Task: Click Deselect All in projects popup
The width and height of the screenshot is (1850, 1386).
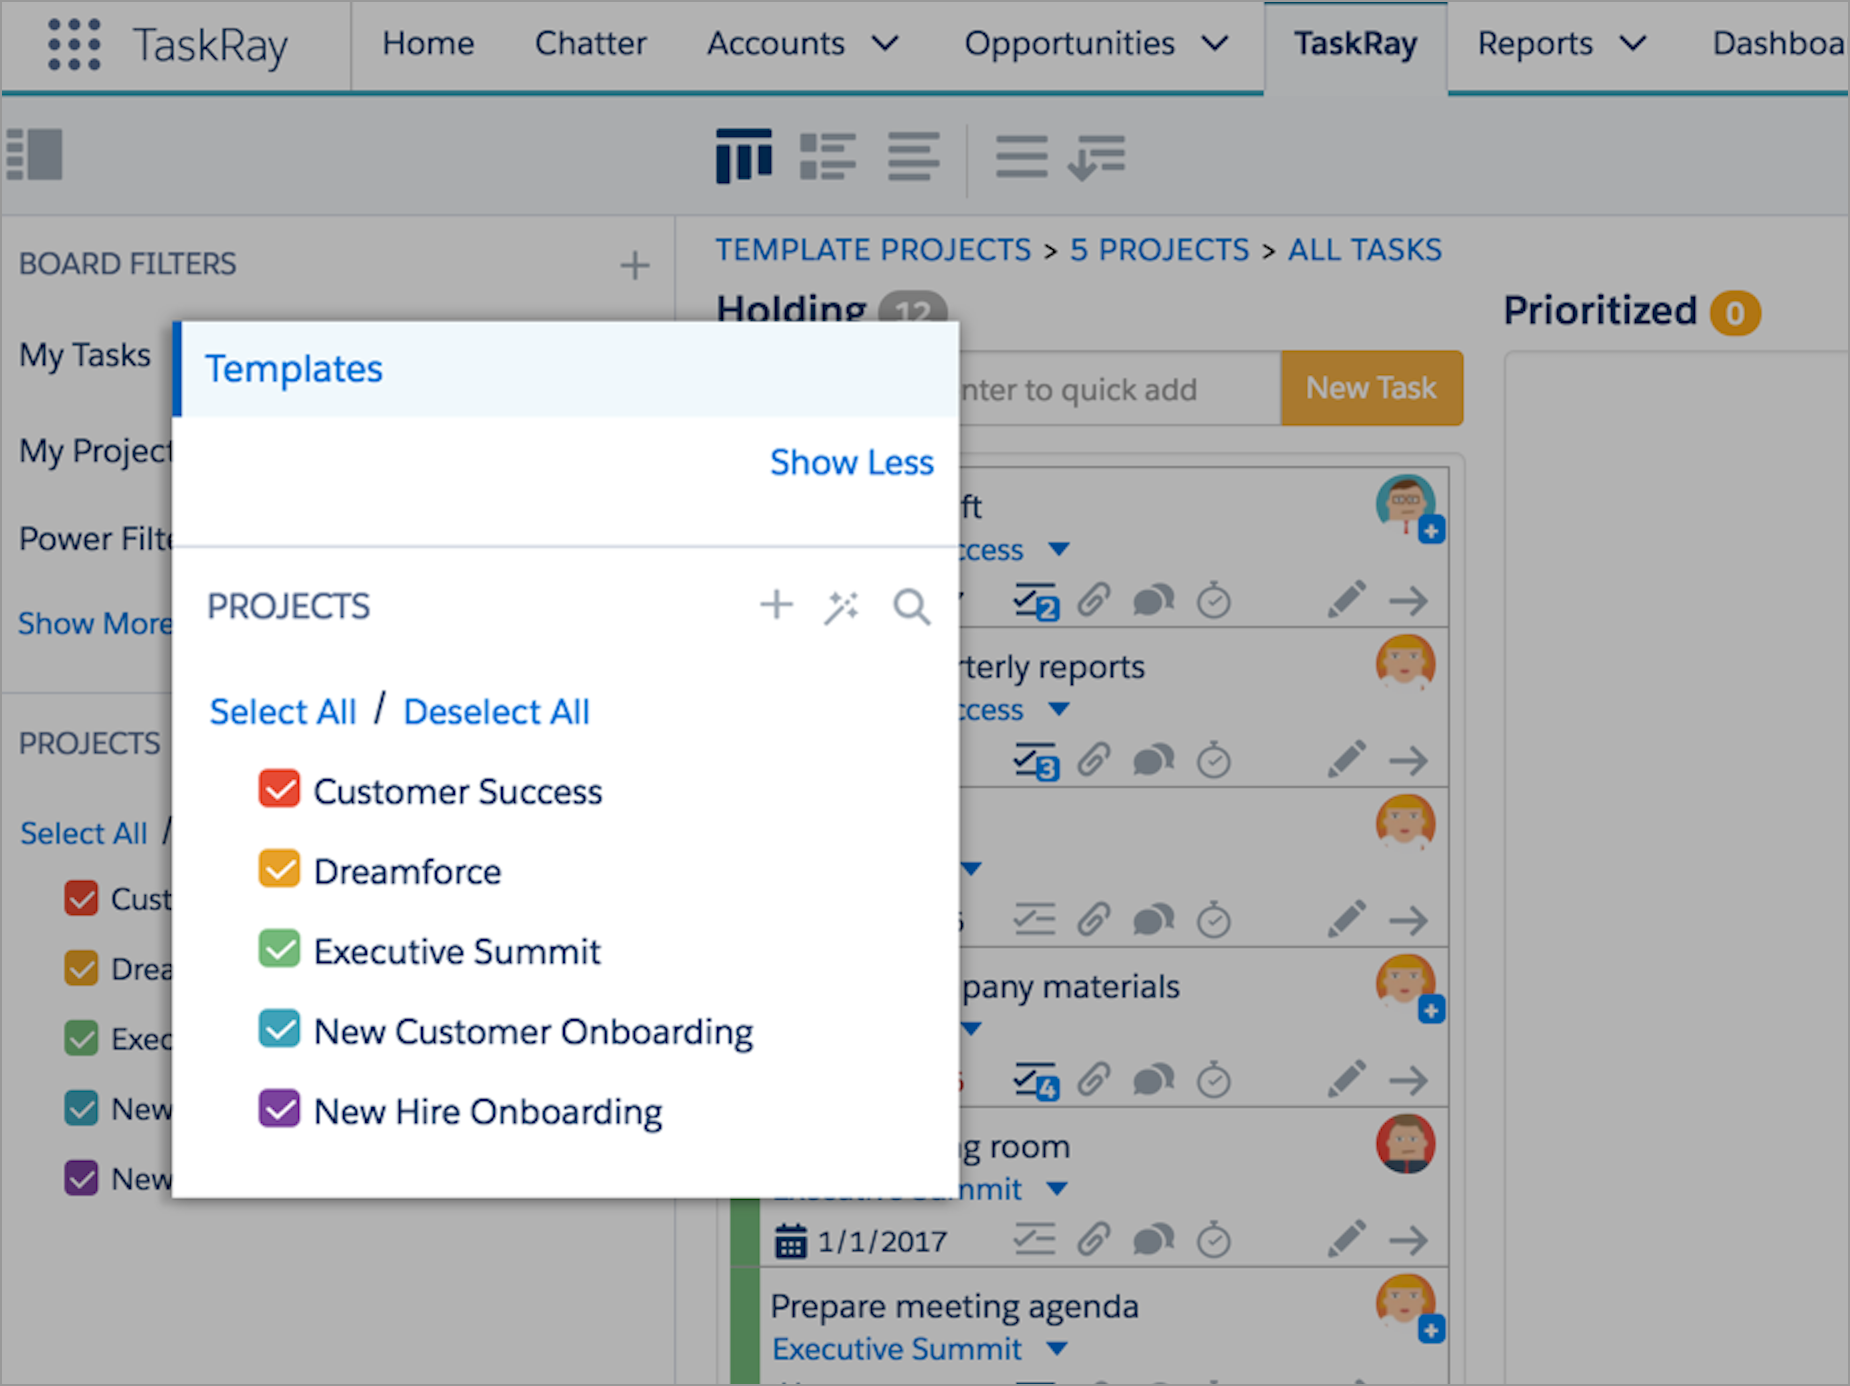Action: click(x=496, y=712)
